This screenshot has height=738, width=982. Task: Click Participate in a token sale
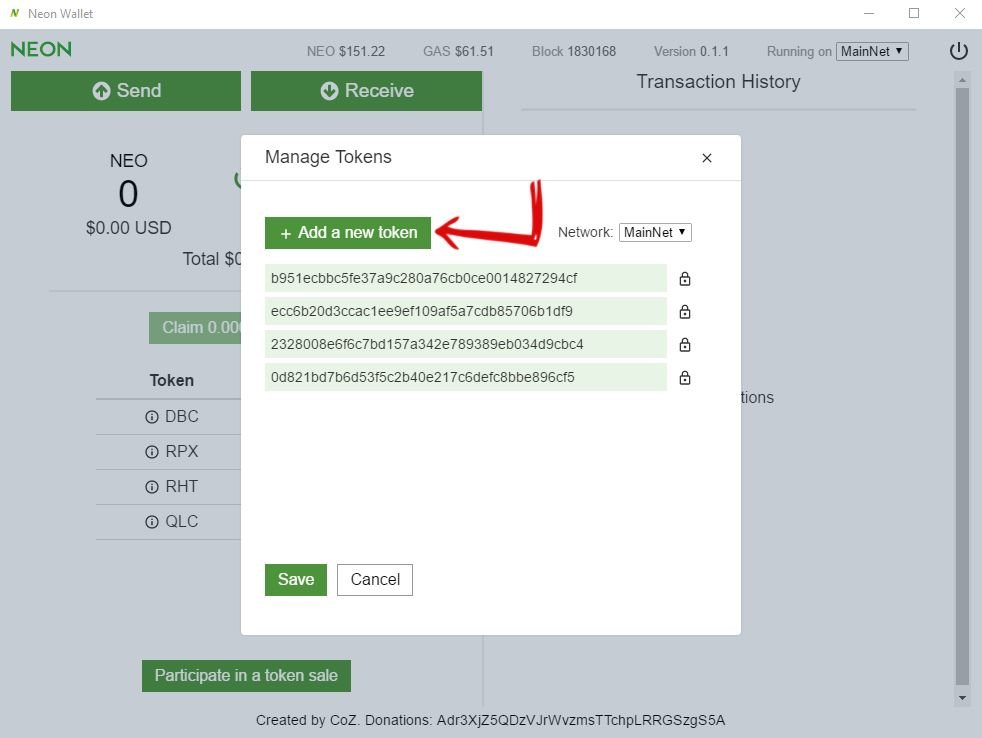pyautogui.click(x=246, y=676)
